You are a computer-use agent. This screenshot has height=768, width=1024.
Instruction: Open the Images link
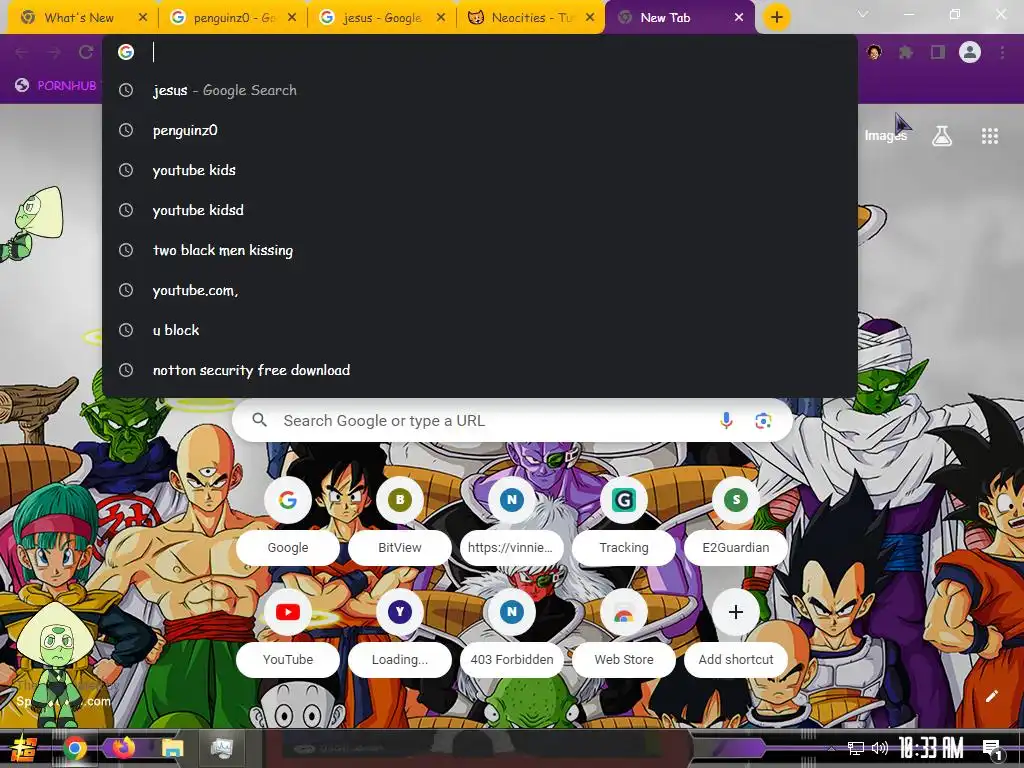[886, 136]
